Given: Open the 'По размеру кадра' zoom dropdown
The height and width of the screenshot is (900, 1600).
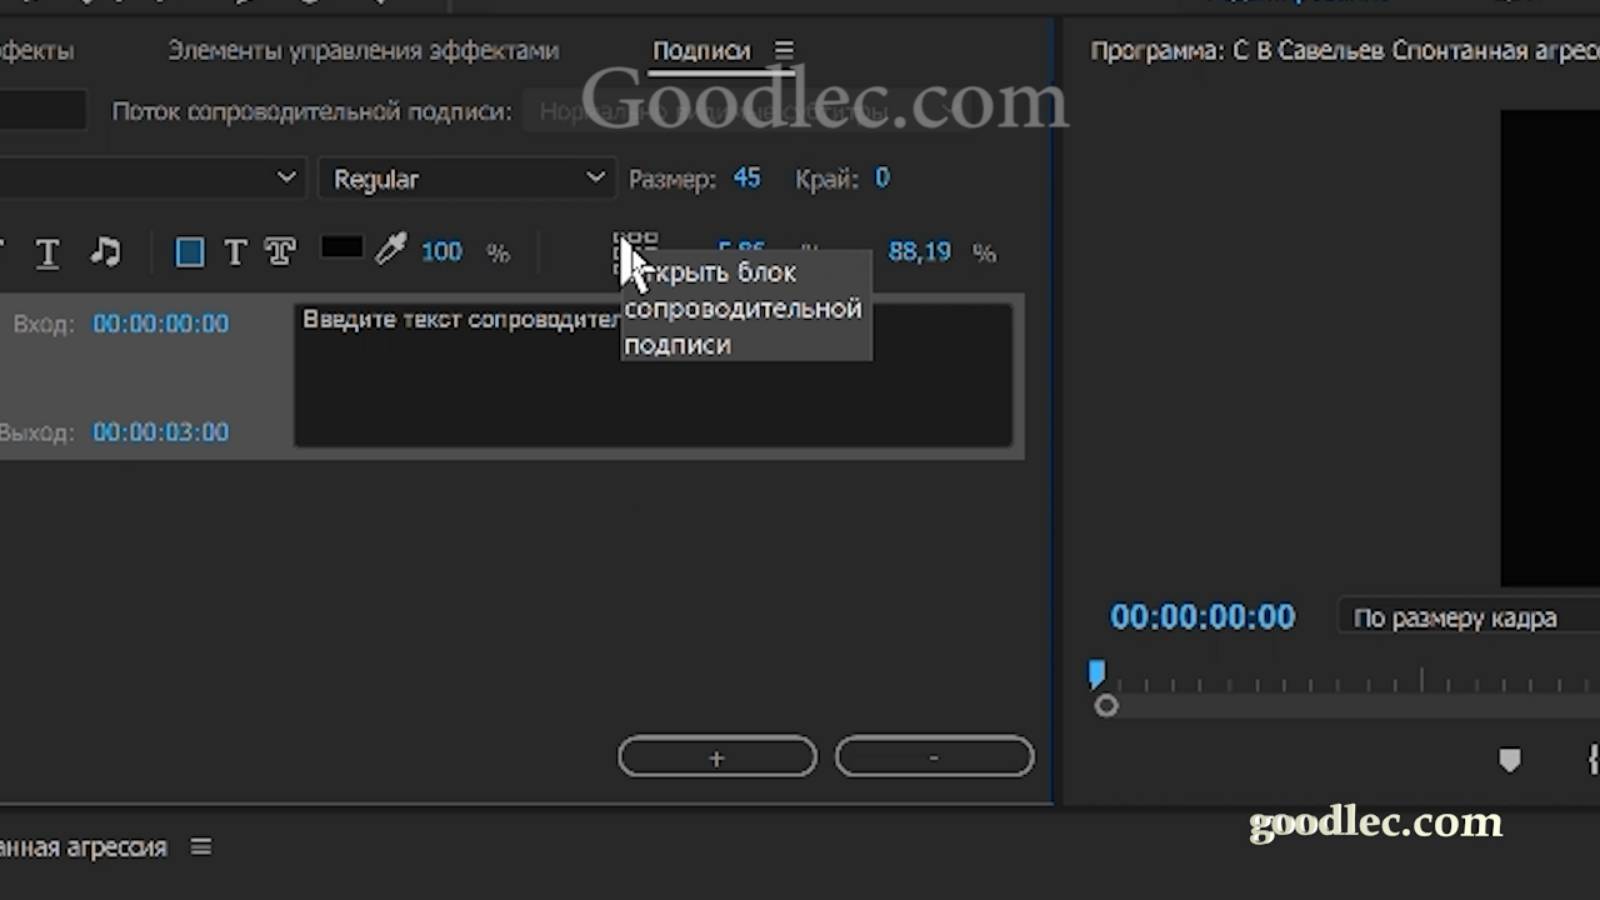Looking at the screenshot, I should click(1453, 617).
